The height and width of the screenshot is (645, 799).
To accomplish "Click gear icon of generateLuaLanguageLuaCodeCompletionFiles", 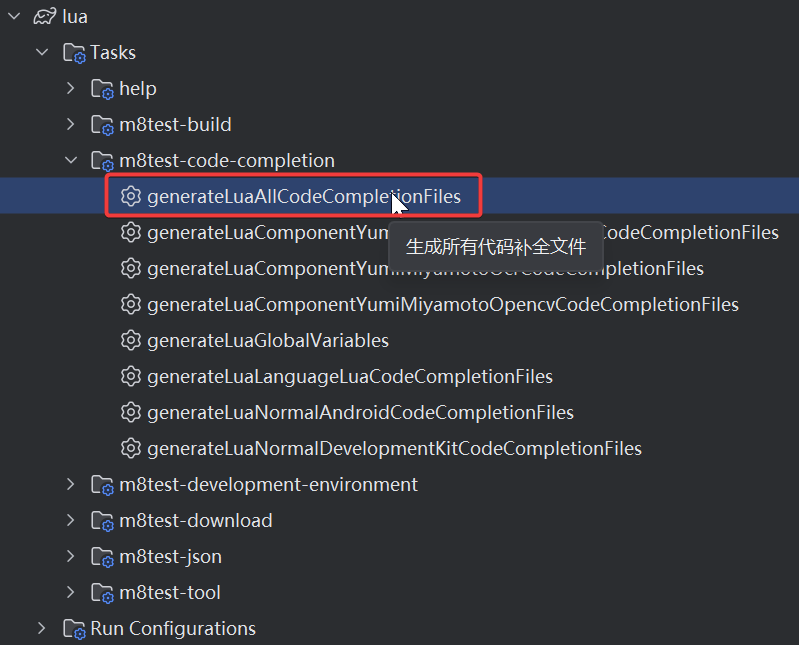I will (130, 377).
